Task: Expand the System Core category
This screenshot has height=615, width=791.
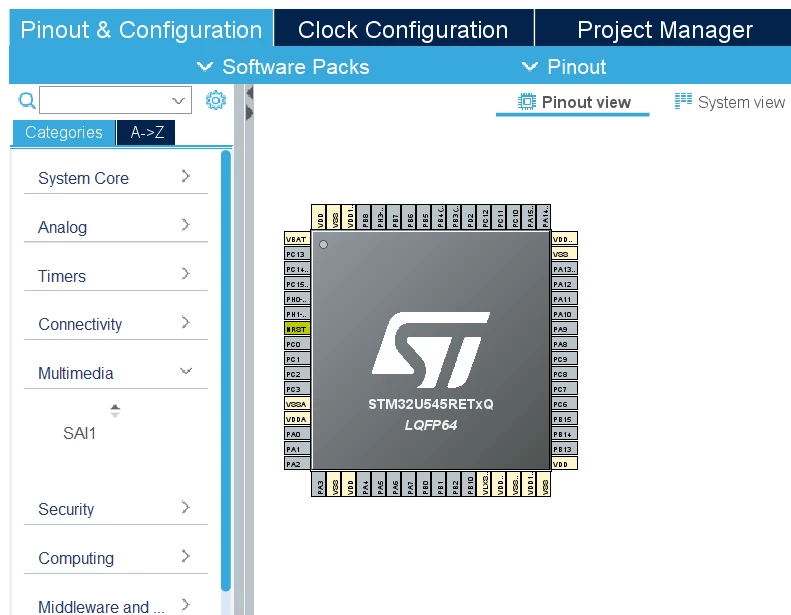Action: point(116,178)
